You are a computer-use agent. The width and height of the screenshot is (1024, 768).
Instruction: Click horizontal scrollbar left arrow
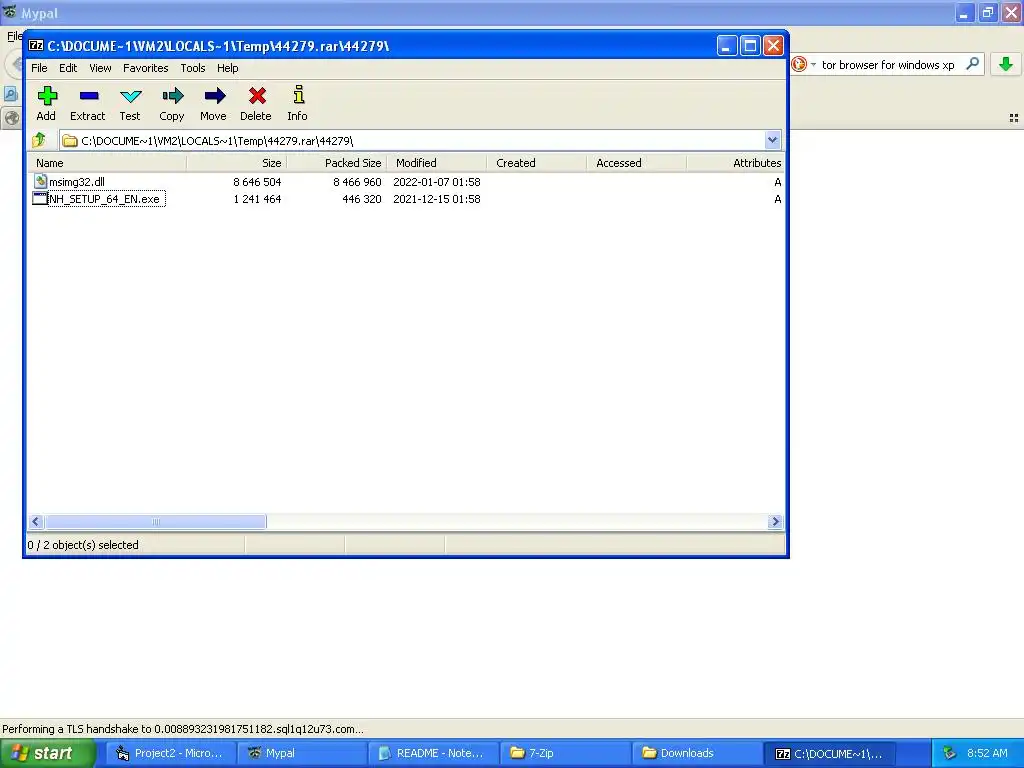36,521
